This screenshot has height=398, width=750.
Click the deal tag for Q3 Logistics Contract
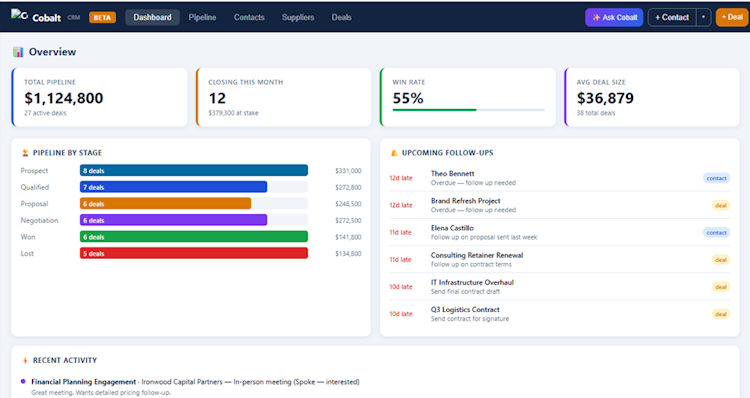(x=721, y=314)
